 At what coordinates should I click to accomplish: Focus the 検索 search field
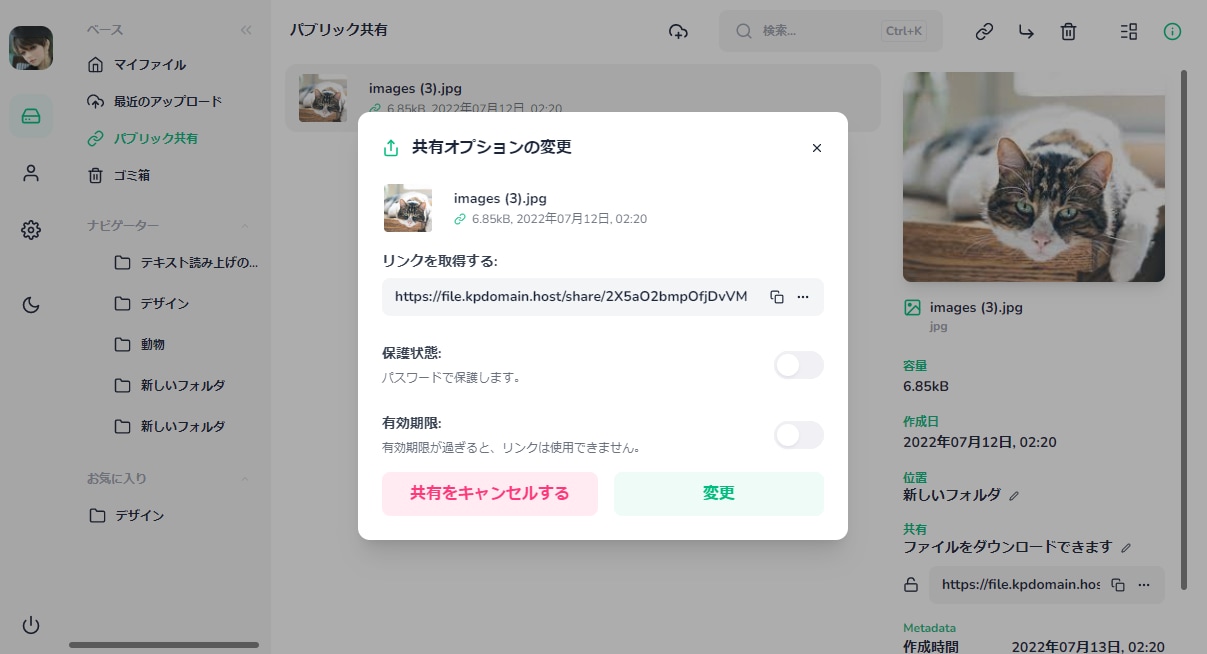point(830,31)
